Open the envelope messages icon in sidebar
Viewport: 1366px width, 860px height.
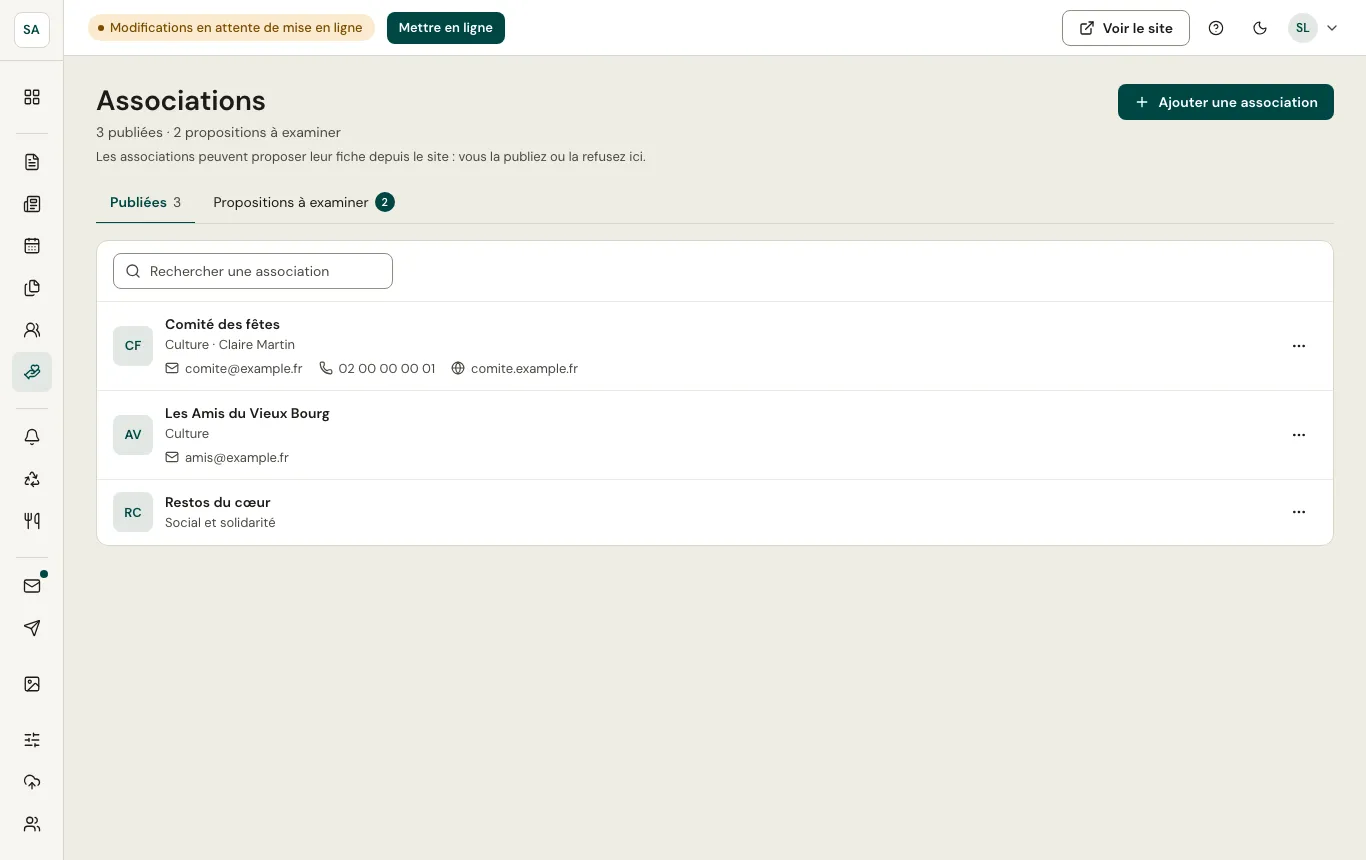click(x=32, y=586)
